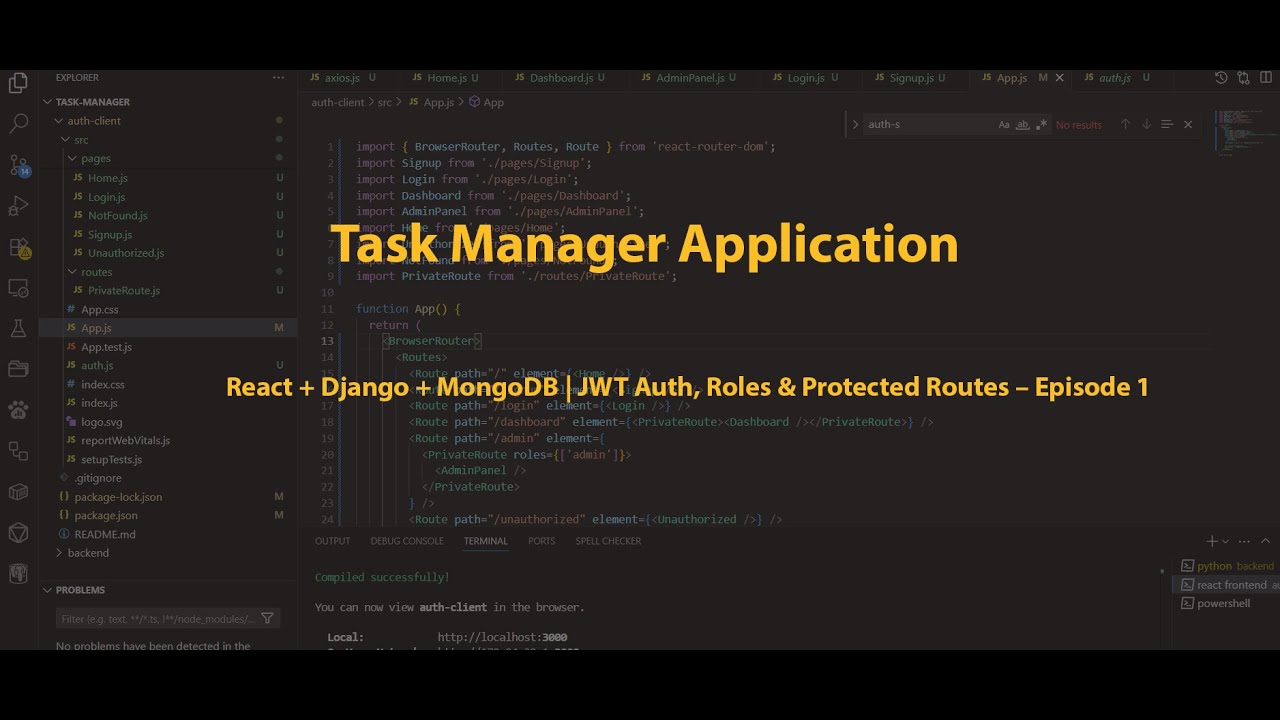Open the DEBUG CONSOLE panel tab
Screen dimensions: 1280x720
pos(407,541)
